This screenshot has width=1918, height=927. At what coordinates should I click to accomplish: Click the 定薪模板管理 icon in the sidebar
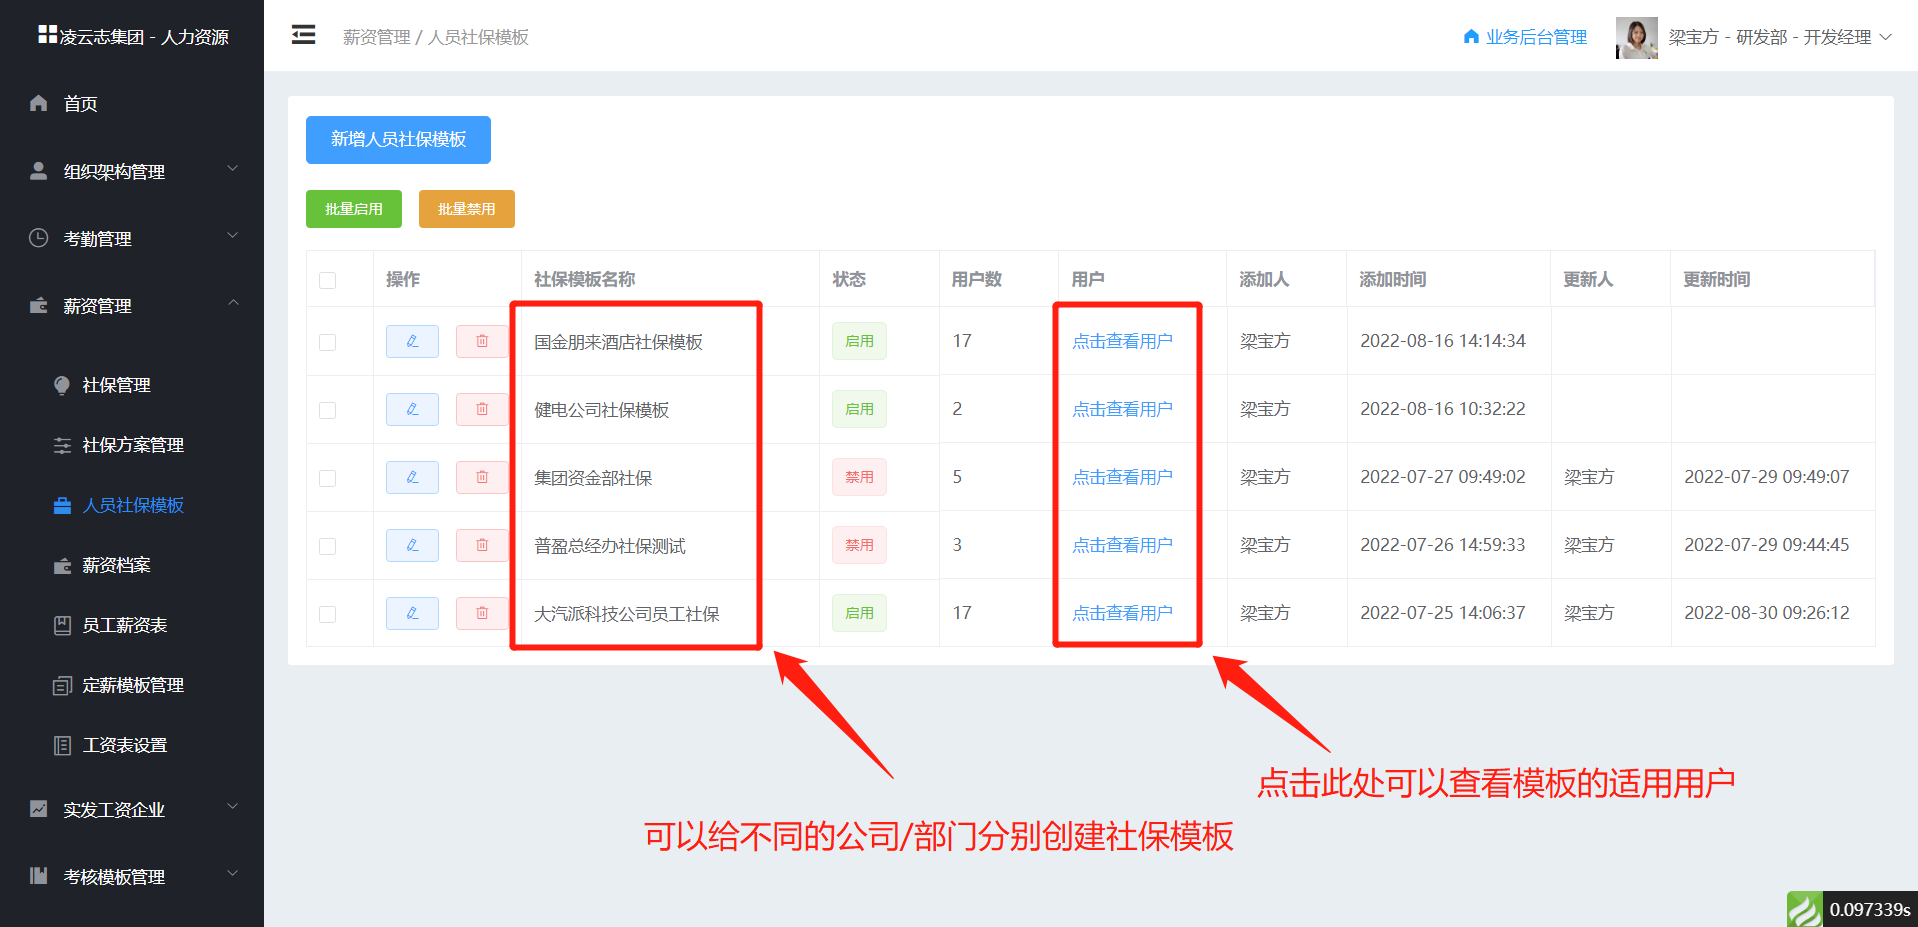[x=62, y=685]
